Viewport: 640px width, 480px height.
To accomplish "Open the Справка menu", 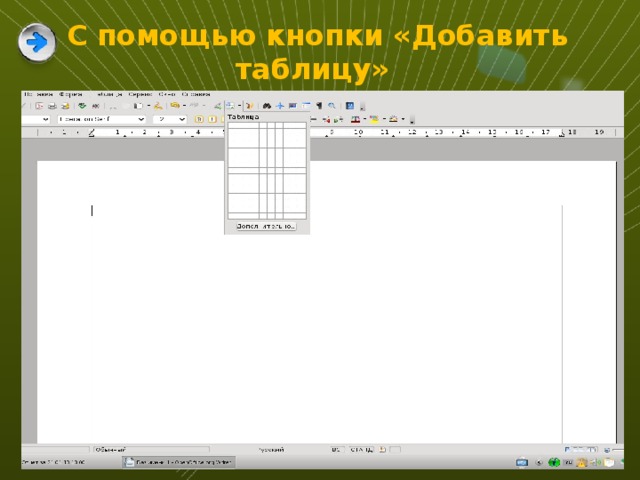I will 196,94.
